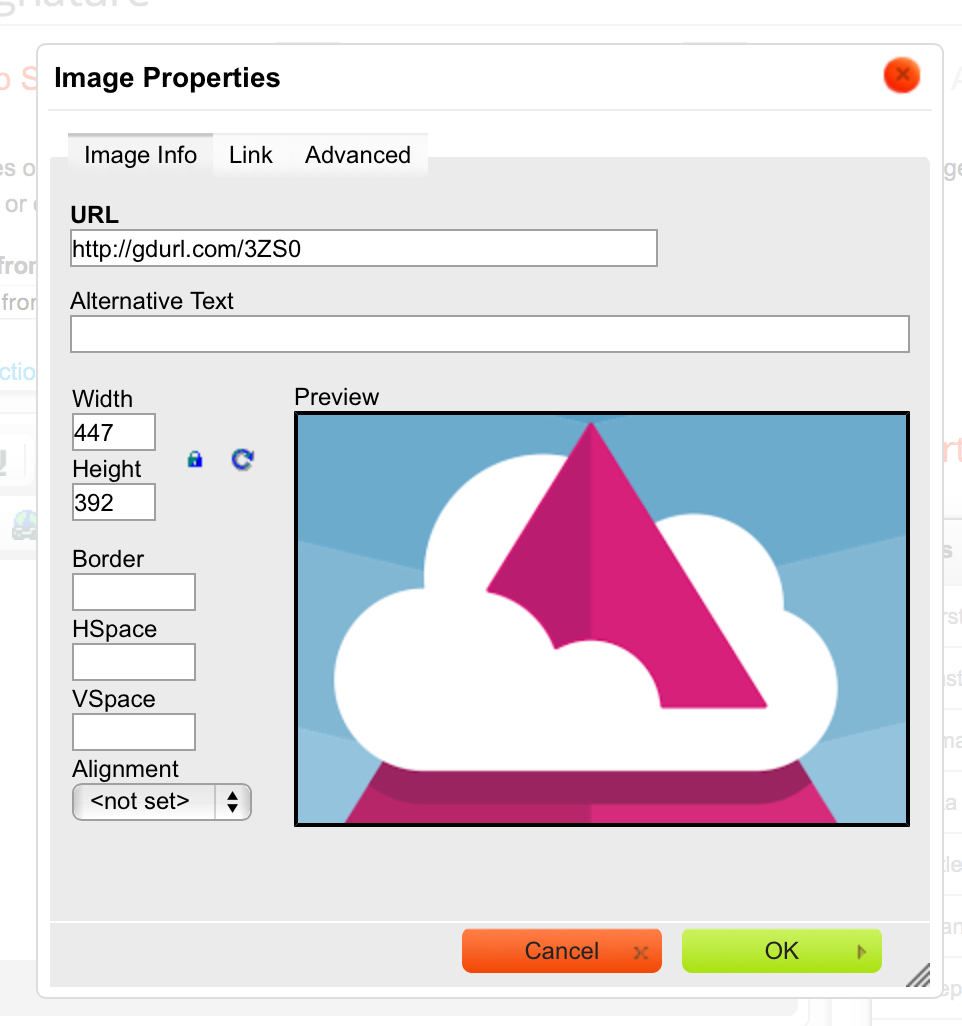The height and width of the screenshot is (1026, 962).
Task: Click the reset size refresh icon
Action: [x=242, y=459]
